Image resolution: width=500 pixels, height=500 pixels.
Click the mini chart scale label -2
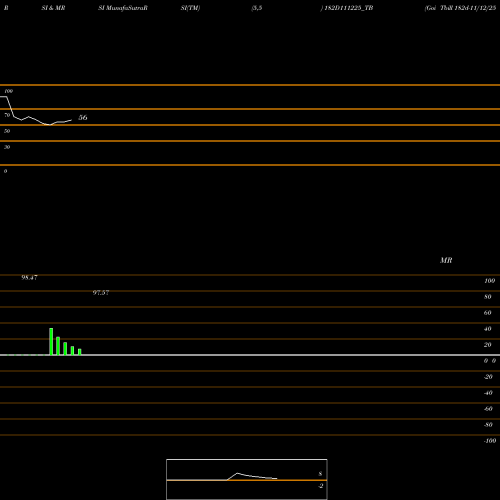pyautogui.click(x=320, y=486)
